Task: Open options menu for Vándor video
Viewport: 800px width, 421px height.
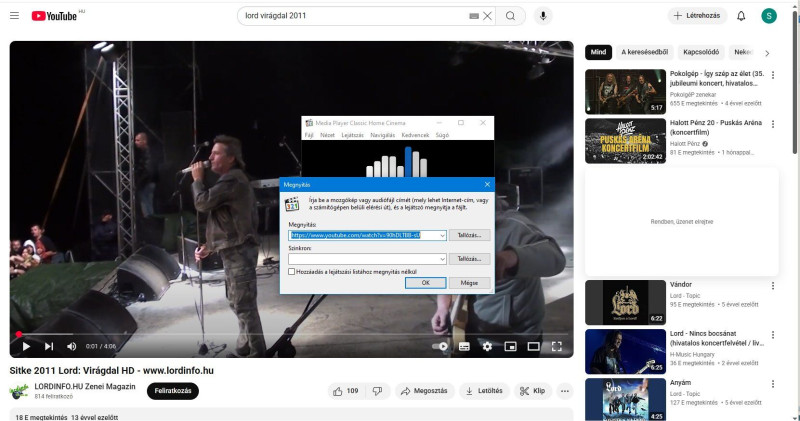Action: click(773, 286)
